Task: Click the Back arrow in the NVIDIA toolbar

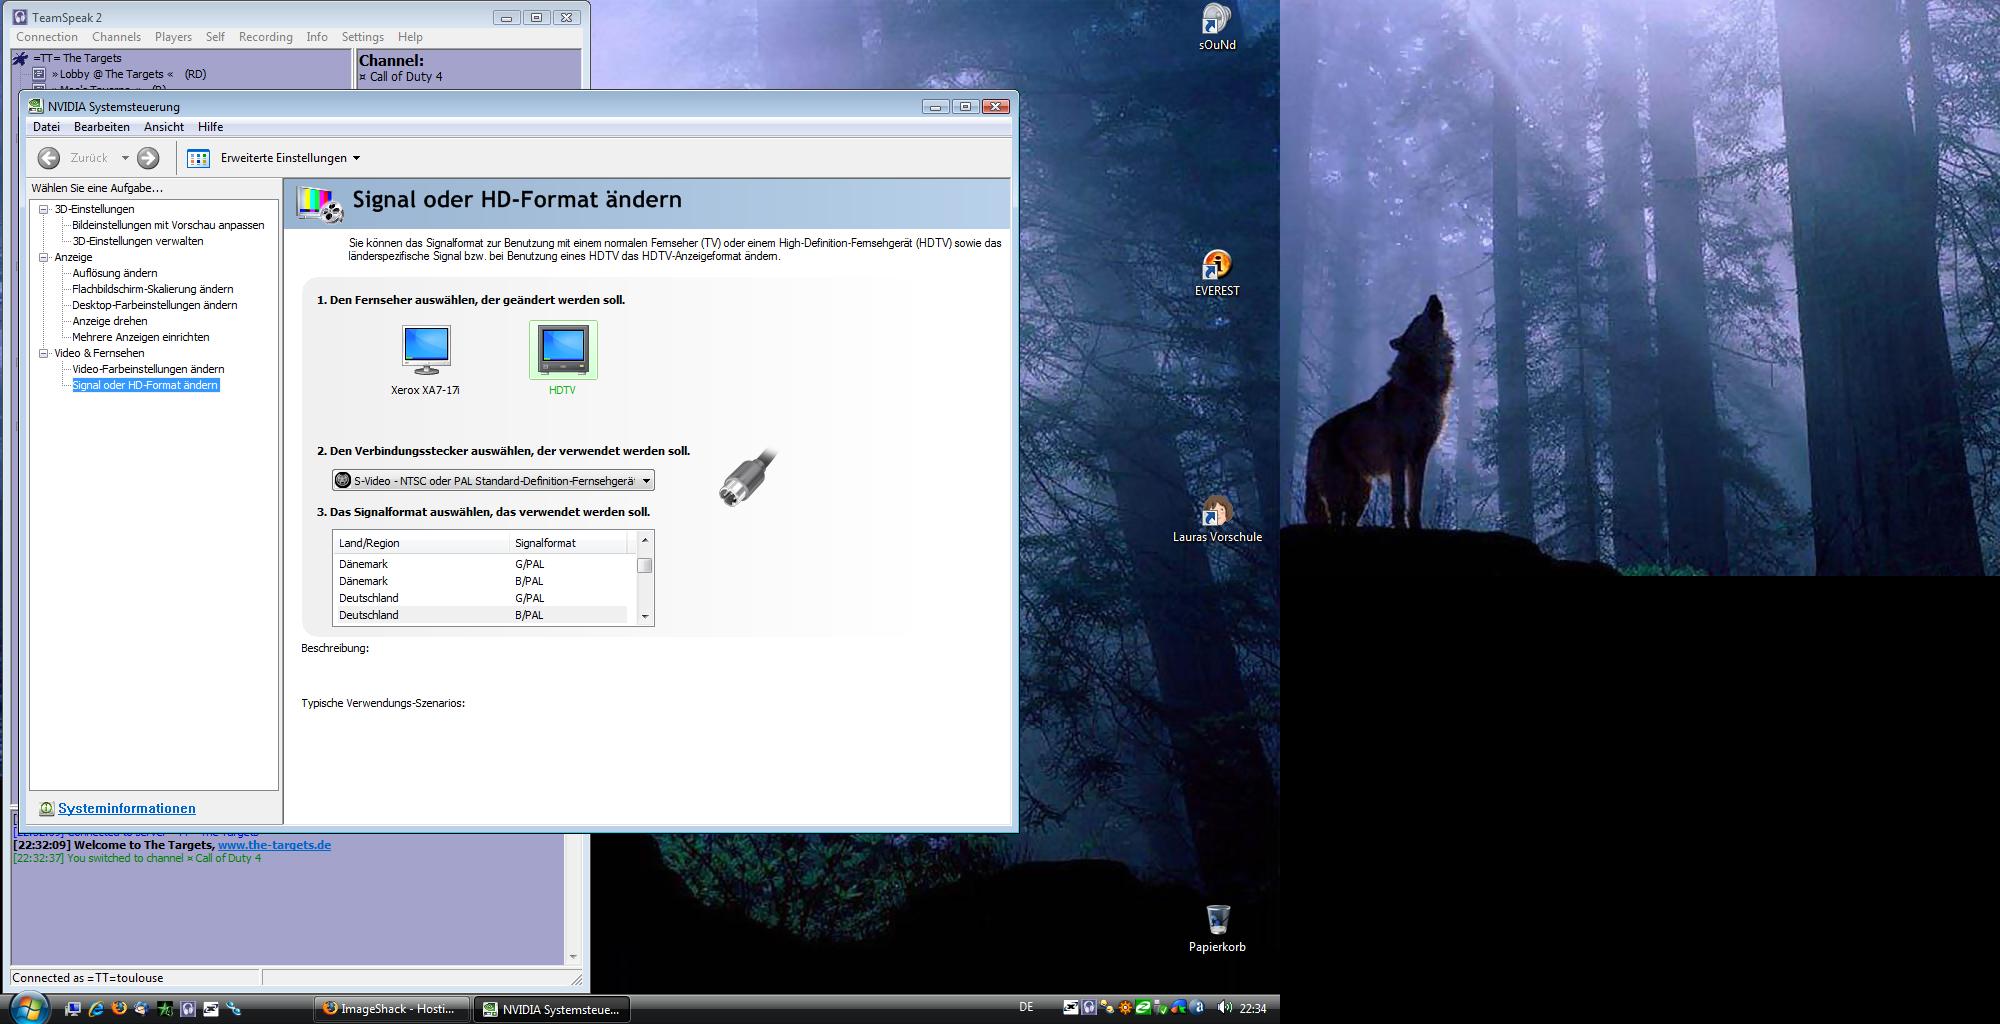Action: 49,158
